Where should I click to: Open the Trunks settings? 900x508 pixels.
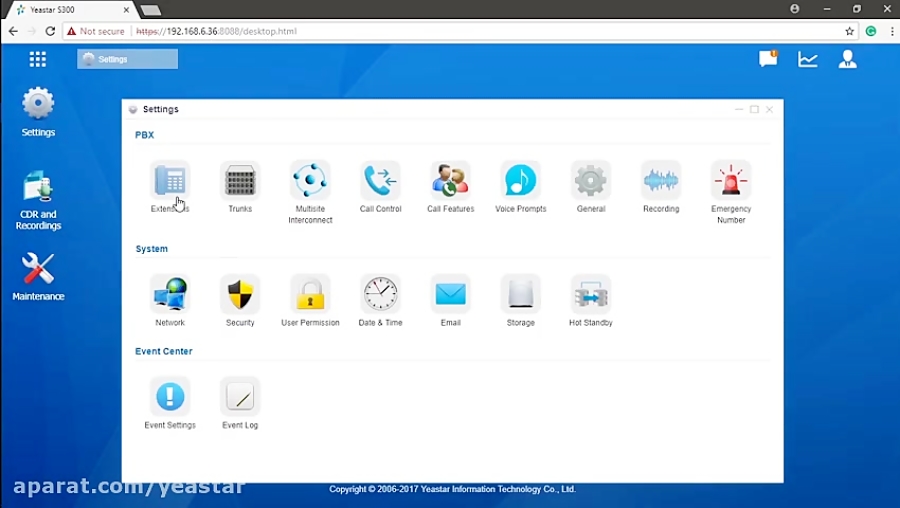point(240,180)
